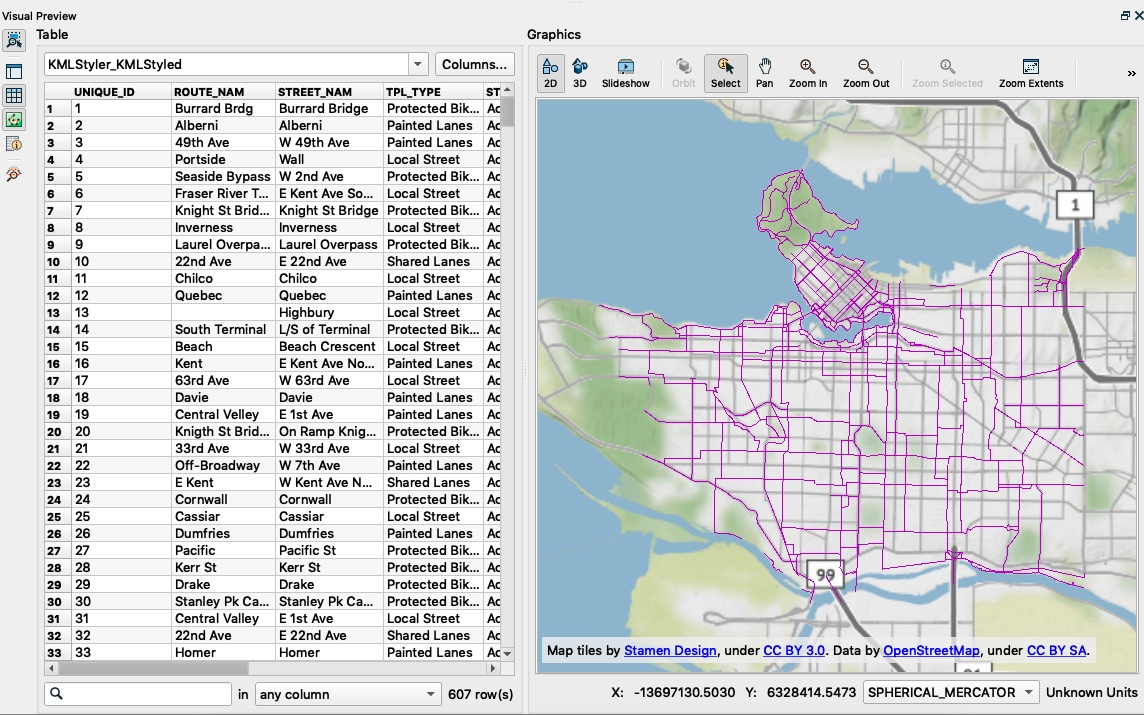This screenshot has height=715, width=1144.
Task: Open the KMLStyler_KMLStyled table dropdown
Action: (417, 64)
